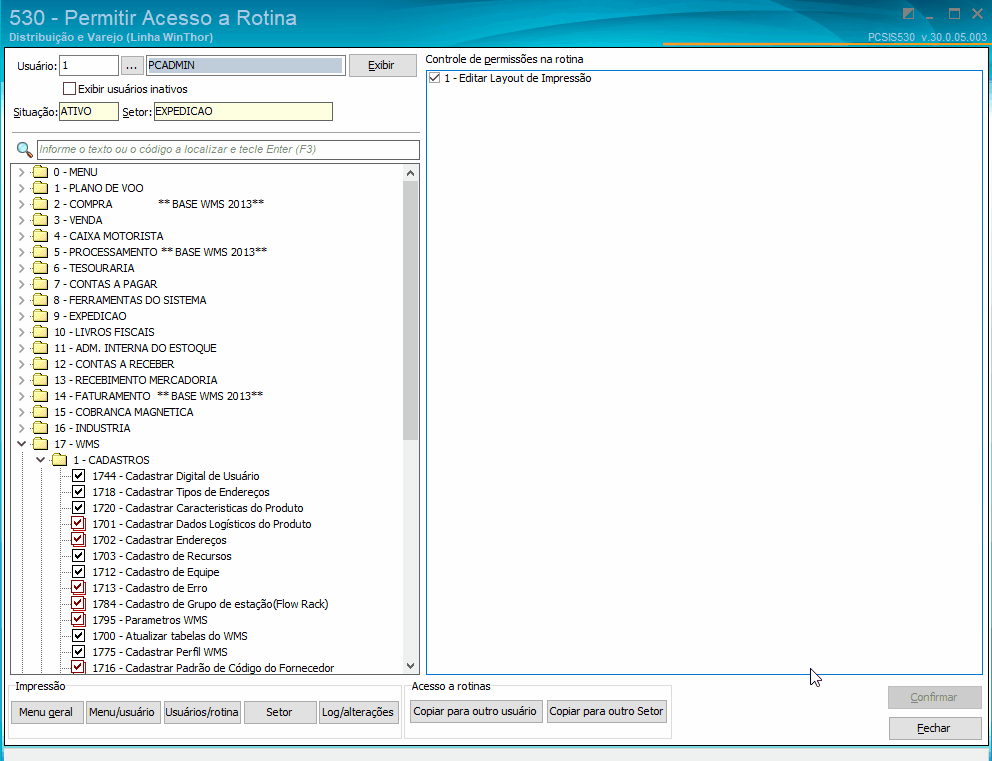Click the Exibir button
The image size is (992, 761).
(x=381, y=65)
